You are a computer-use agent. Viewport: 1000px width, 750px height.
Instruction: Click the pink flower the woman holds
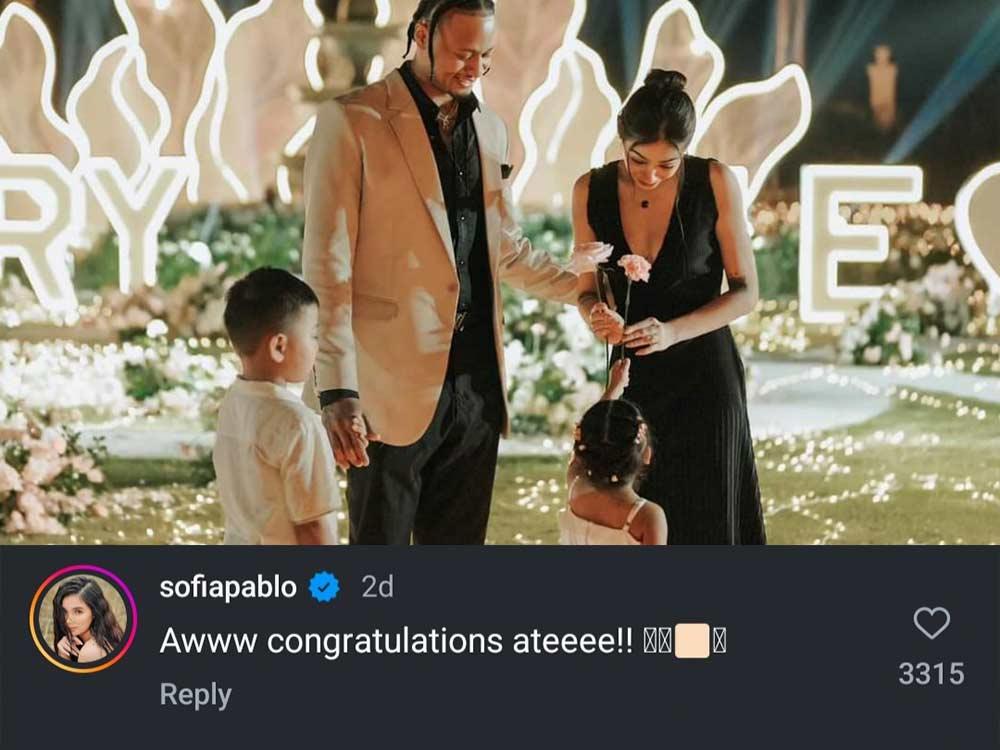[634, 267]
